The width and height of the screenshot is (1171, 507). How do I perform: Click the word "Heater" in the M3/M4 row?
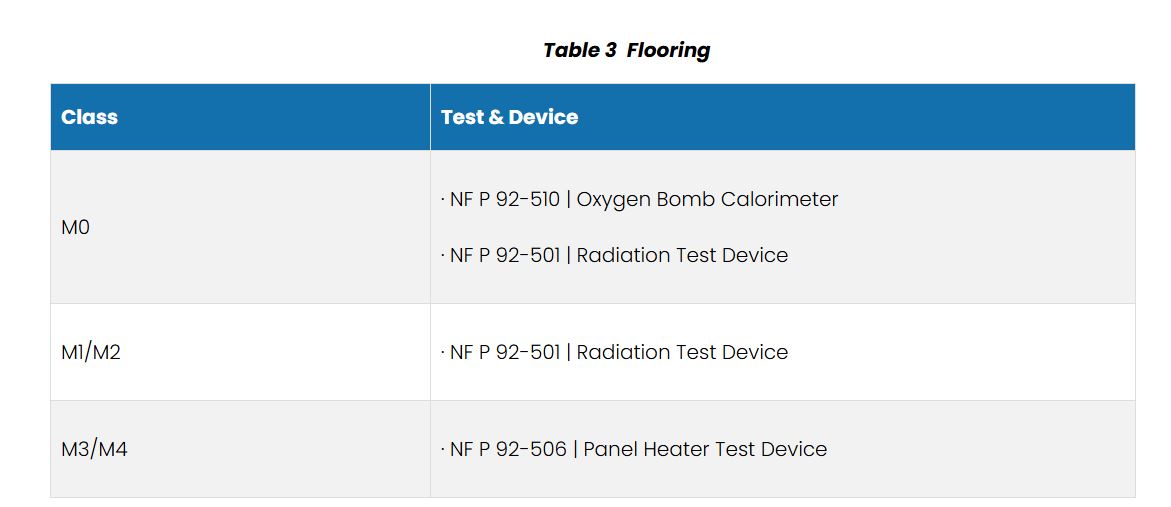pyautogui.click(x=672, y=449)
